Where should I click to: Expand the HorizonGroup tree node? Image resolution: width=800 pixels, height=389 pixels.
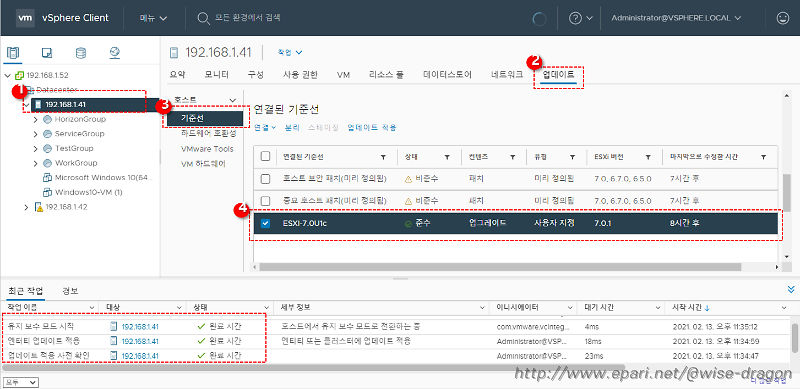[35, 119]
